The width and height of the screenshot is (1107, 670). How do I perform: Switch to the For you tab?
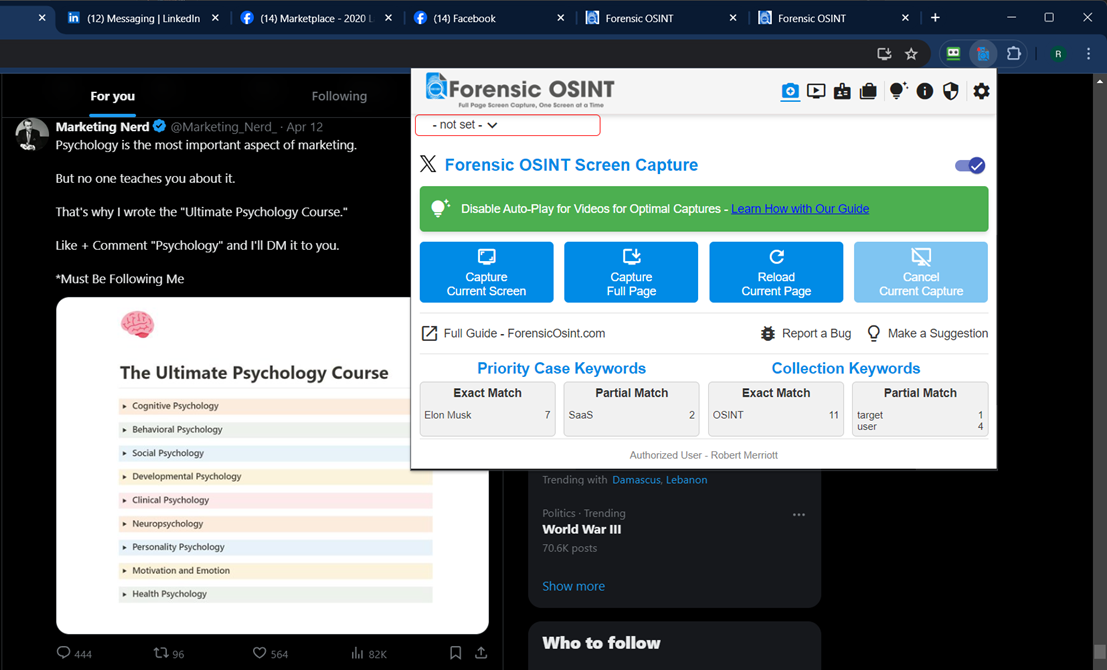click(112, 96)
